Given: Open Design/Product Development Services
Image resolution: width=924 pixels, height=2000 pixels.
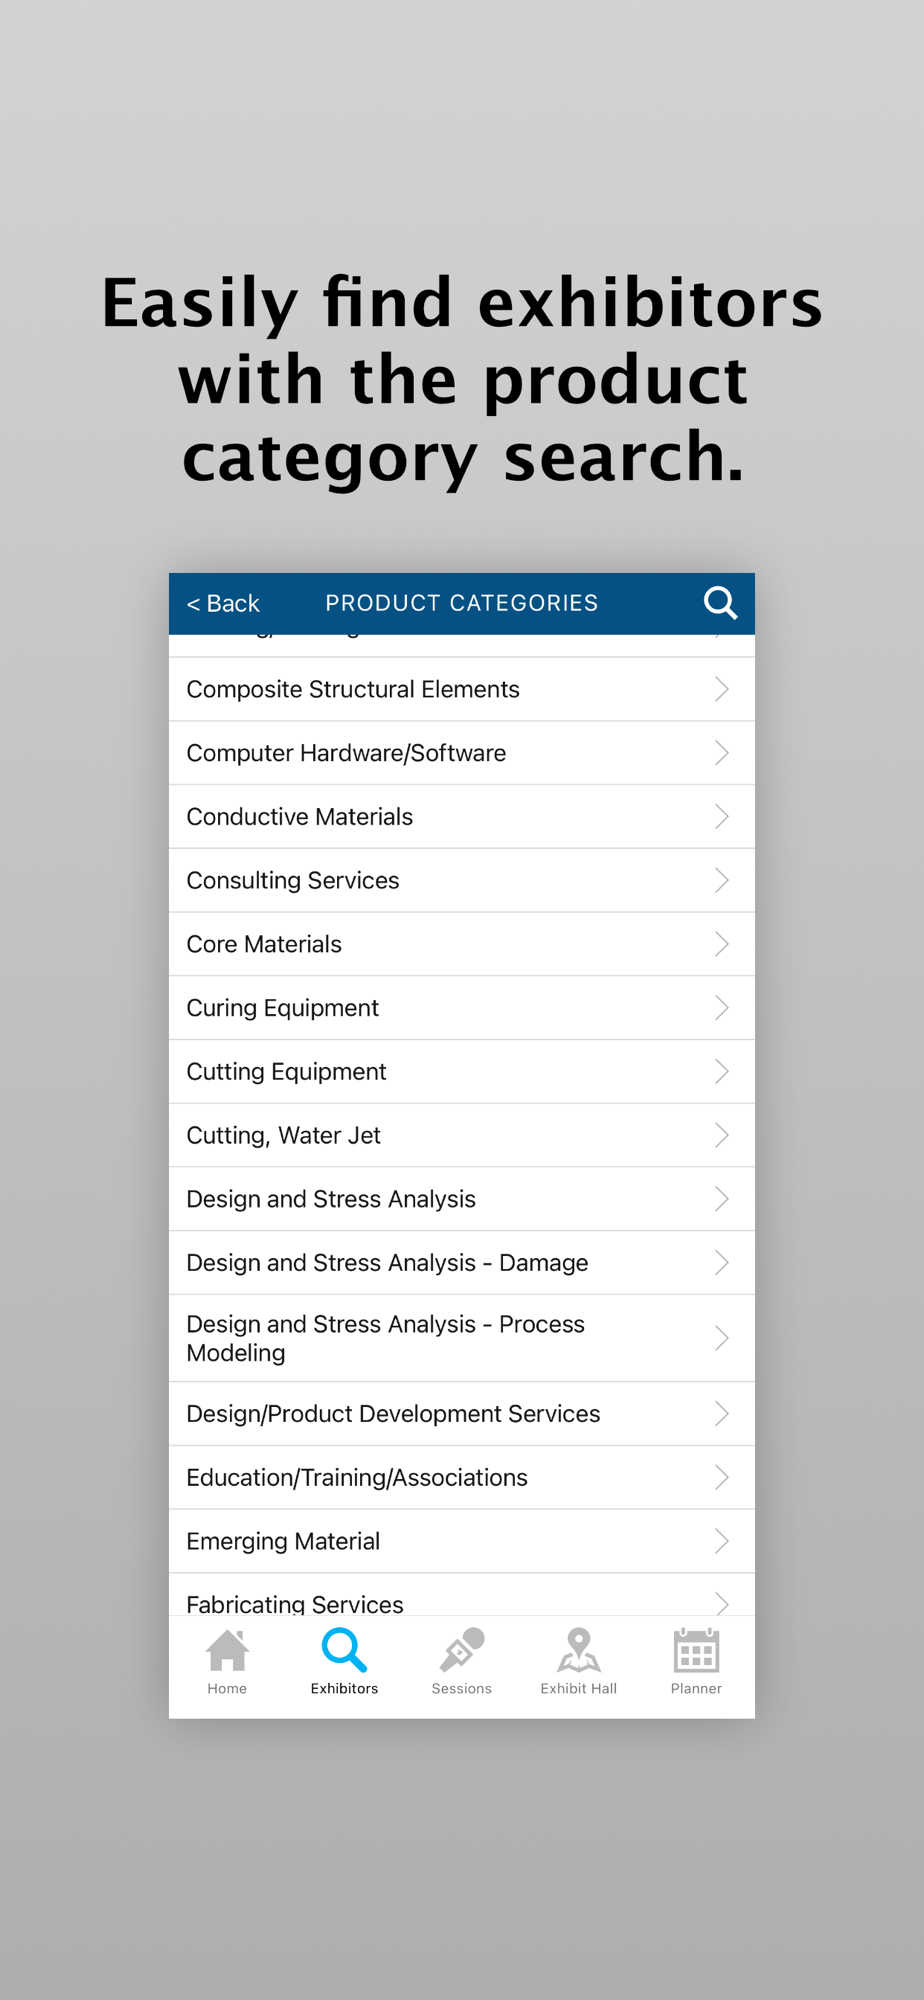Looking at the screenshot, I should click(x=393, y=1414).
